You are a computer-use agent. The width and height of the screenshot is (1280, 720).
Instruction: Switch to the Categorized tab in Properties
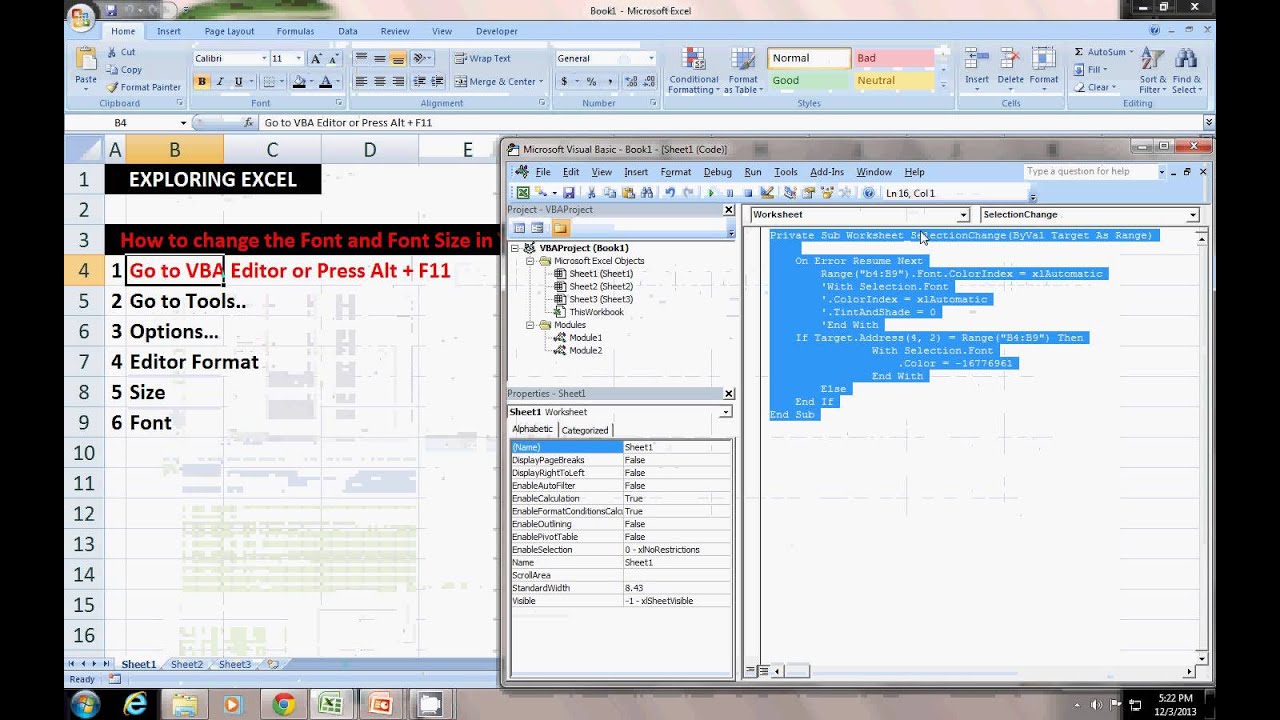pyautogui.click(x=585, y=430)
